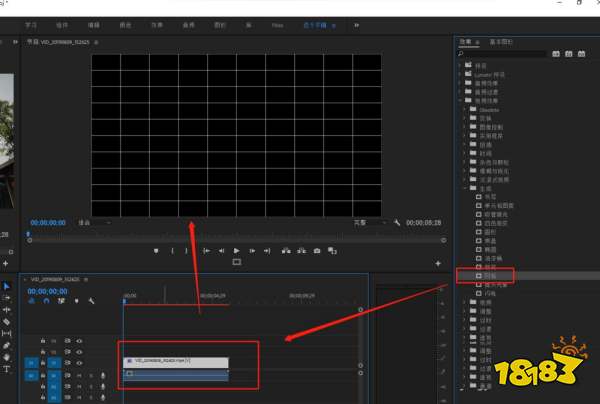The width and height of the screenshot is (600, 404).
Task: Toggle the timeline snap magnet icon
Action: 47,301
